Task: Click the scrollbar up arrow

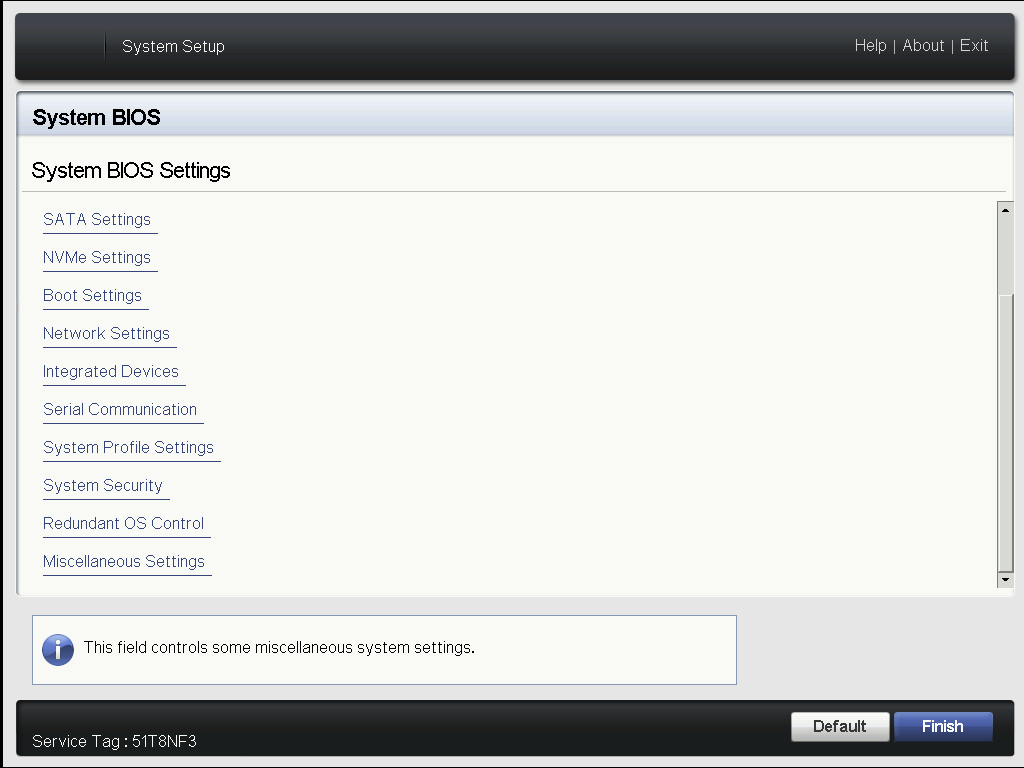Action: pos(1005,210)
